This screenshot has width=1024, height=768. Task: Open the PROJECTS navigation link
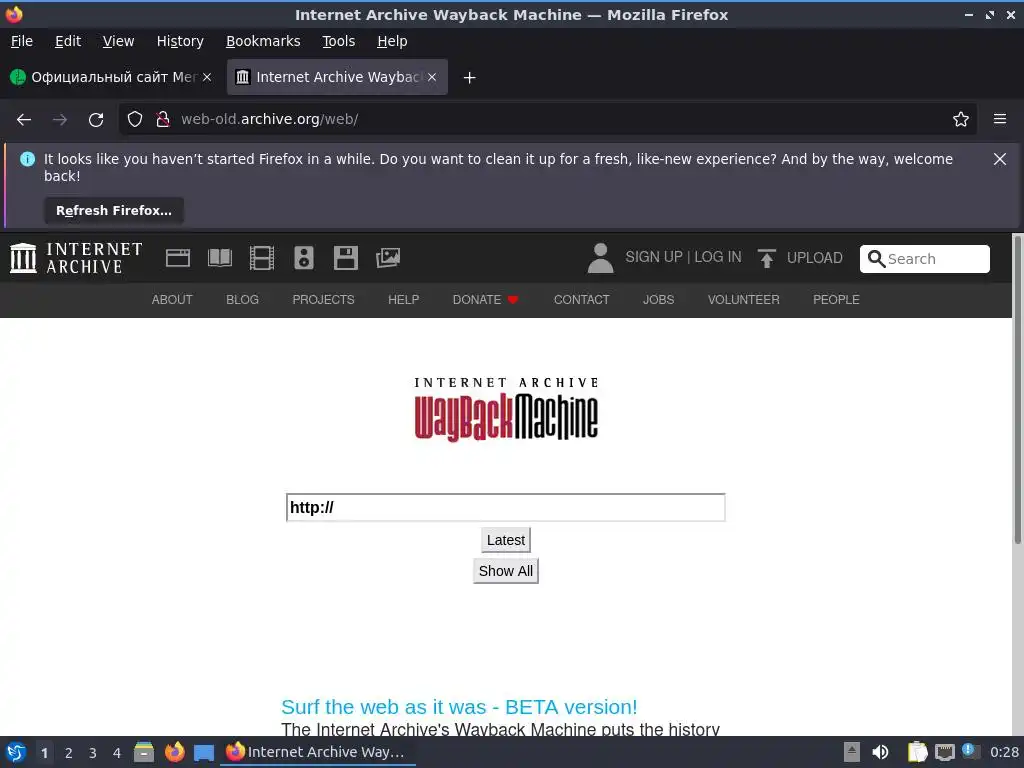323,300
